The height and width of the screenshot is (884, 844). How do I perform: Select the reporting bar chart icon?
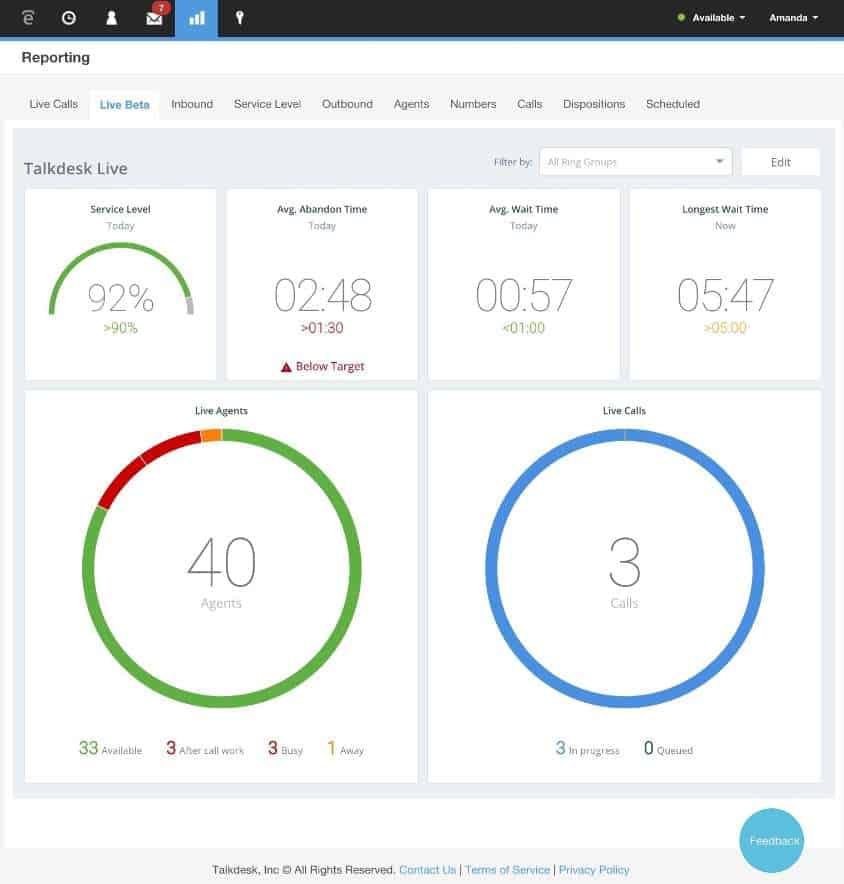[x=196, y=18]
